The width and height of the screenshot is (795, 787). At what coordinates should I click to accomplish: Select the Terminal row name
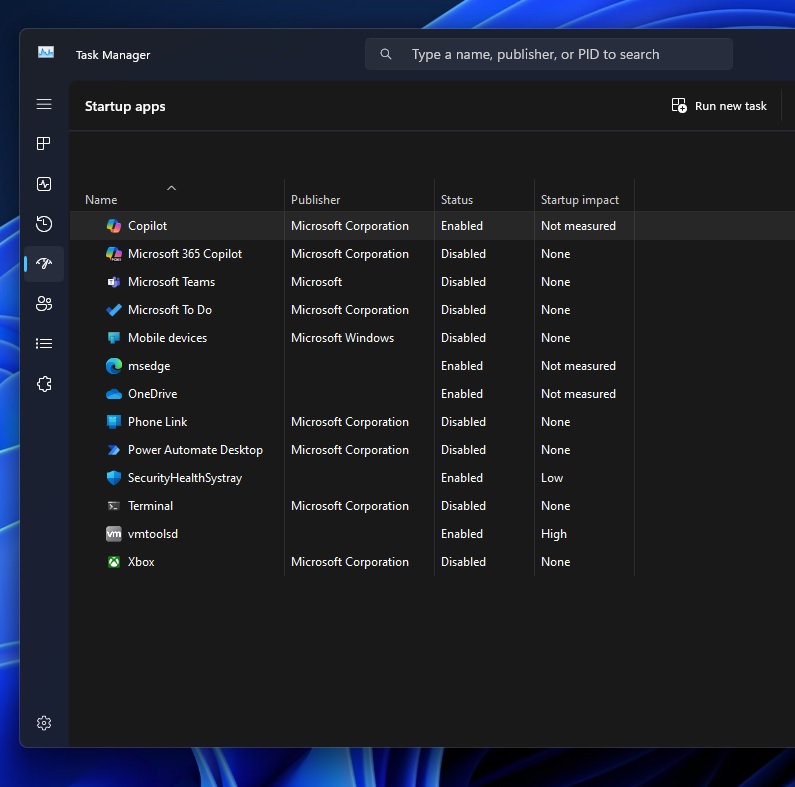(150, 506)
